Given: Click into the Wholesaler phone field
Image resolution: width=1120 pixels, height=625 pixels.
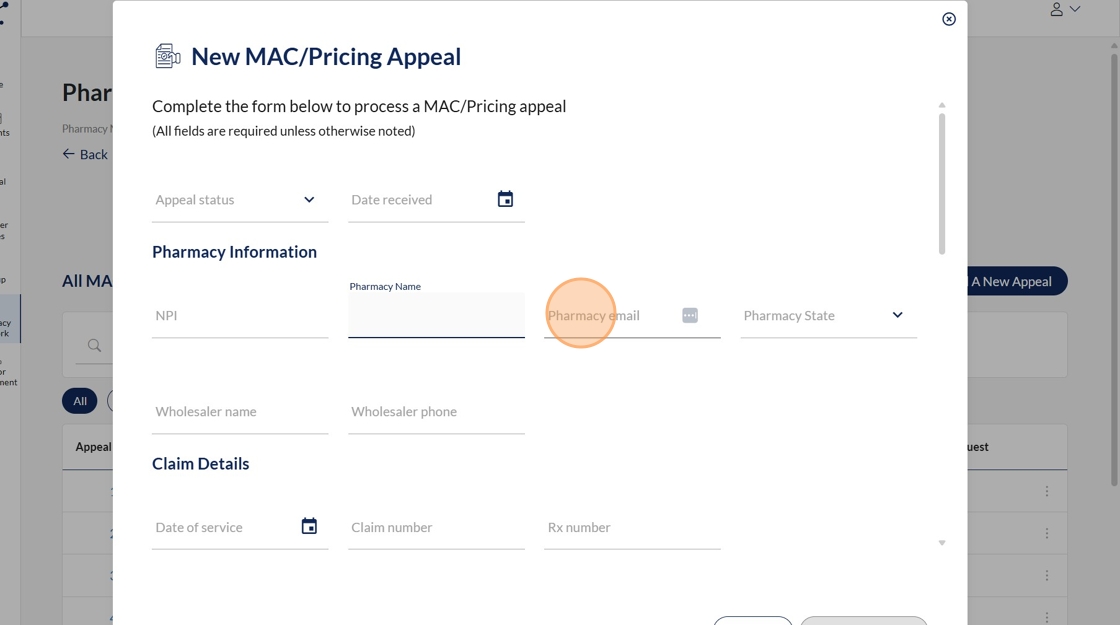Looking at the screenshot, I should tap(436, 412).
